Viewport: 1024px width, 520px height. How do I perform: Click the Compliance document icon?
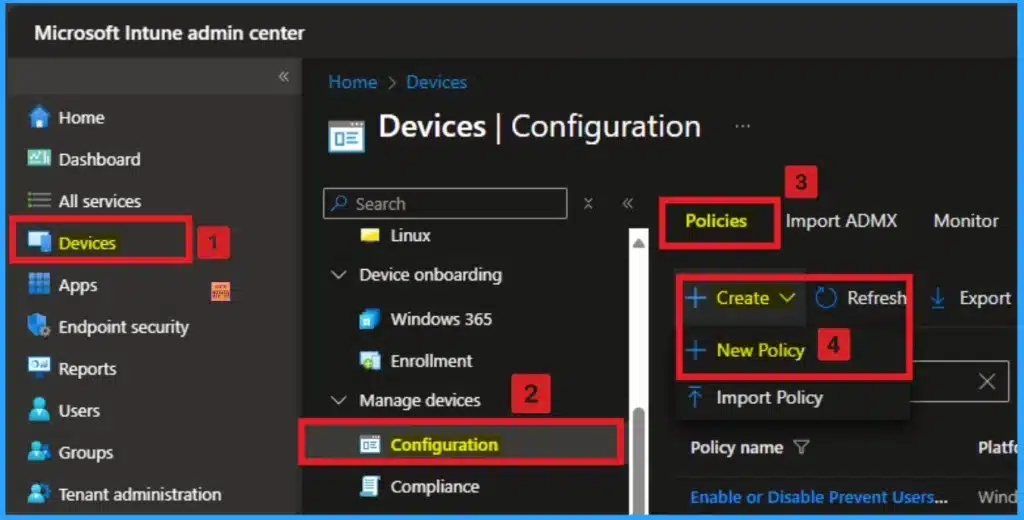[370, 487]
